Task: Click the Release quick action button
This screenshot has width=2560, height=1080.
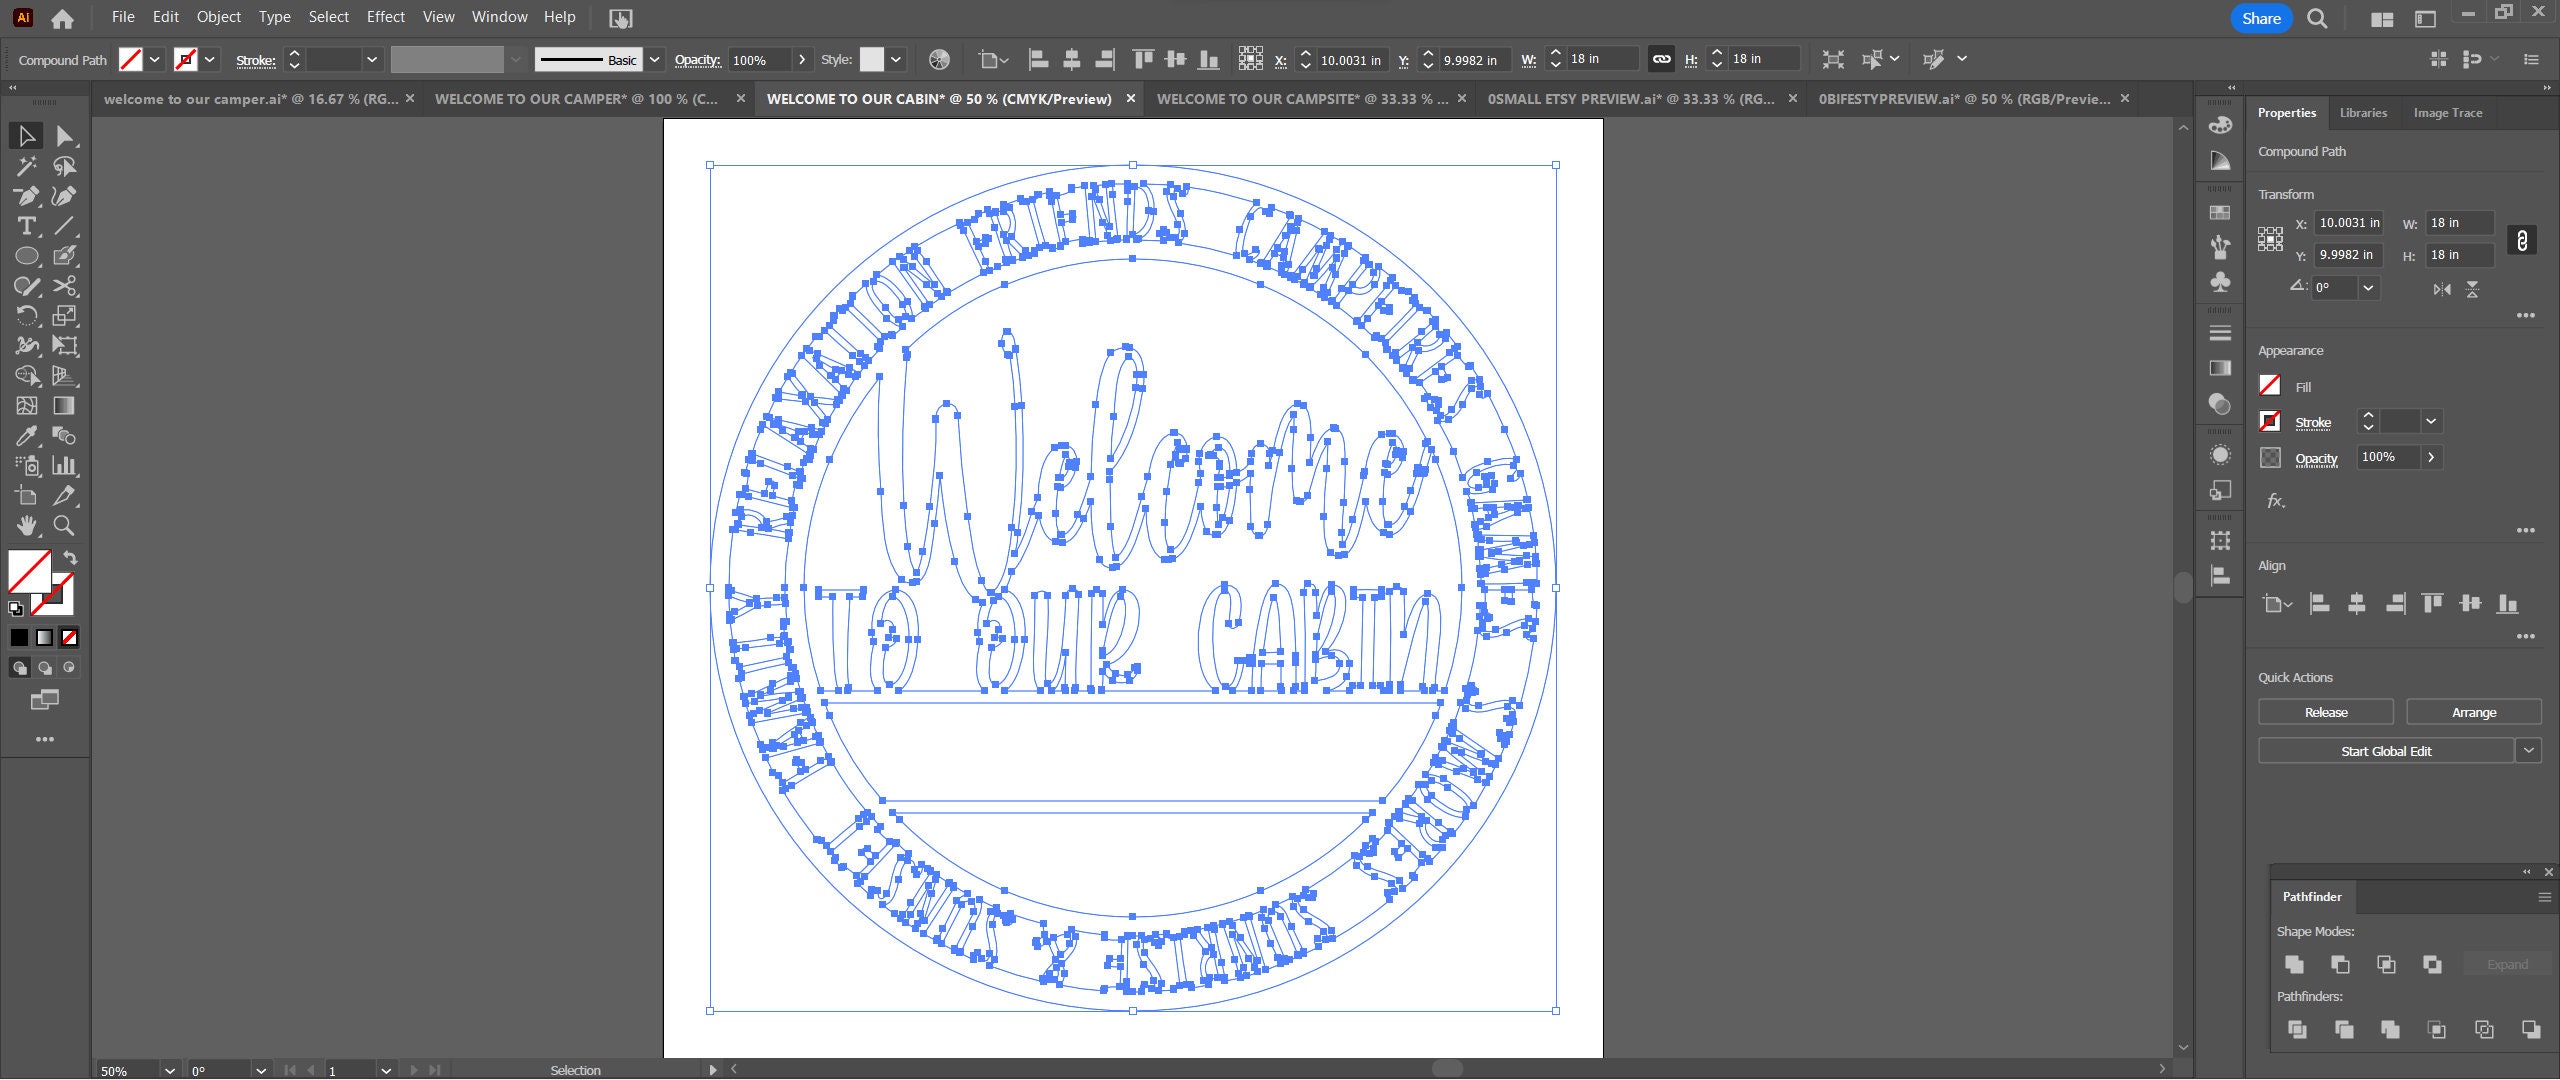Action: tap(2325, 711)
